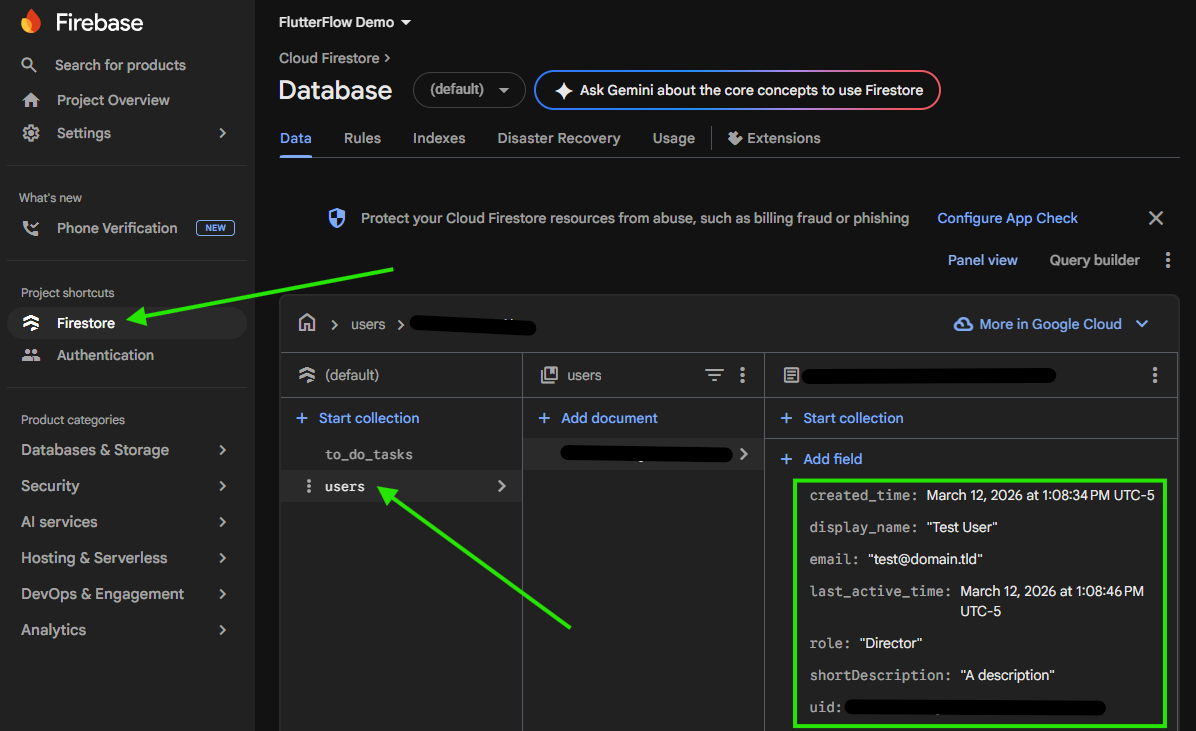The width and height of the screenshot is (1196, 731).
Task: Open Query builder
Action: (1095, 260)
